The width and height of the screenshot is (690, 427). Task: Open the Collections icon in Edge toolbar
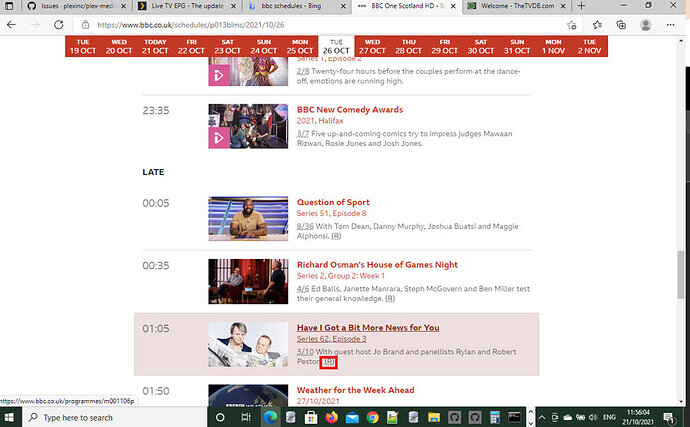tap(621, 25)
